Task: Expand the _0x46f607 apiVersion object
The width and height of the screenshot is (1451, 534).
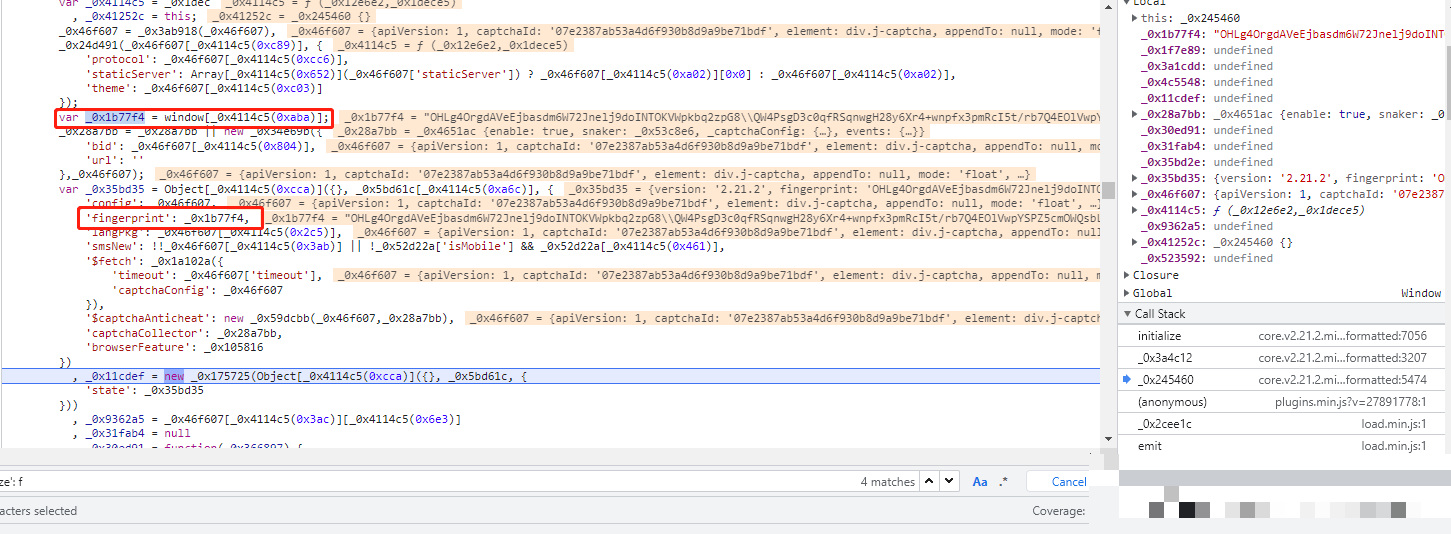Action: pyautogui.click(x=1135, y=194)
